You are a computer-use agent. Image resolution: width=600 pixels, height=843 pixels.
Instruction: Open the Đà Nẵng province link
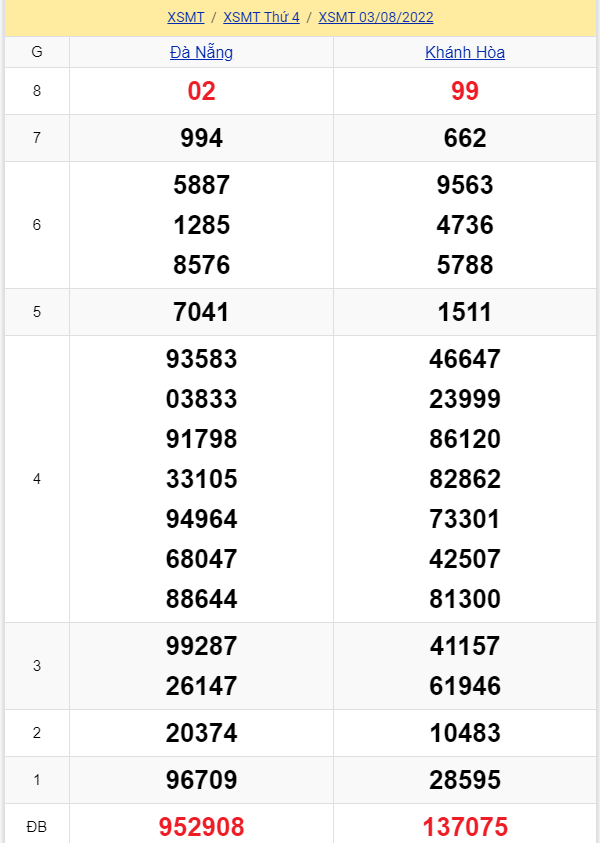201,52
